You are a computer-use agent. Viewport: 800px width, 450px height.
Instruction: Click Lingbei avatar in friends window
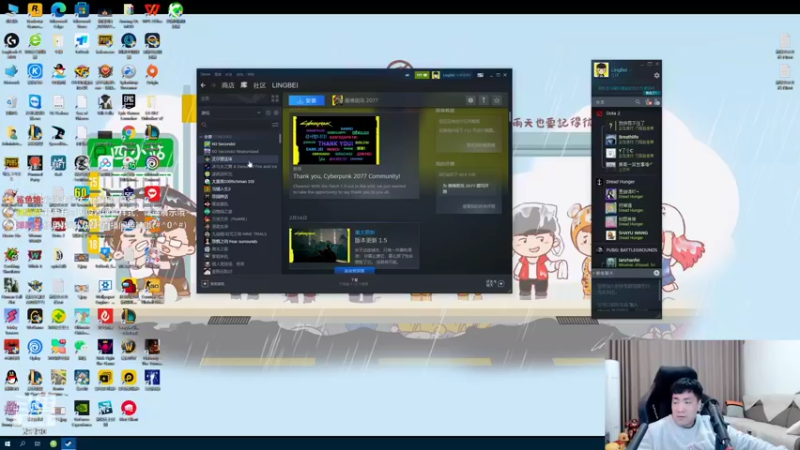pos(601,70)
